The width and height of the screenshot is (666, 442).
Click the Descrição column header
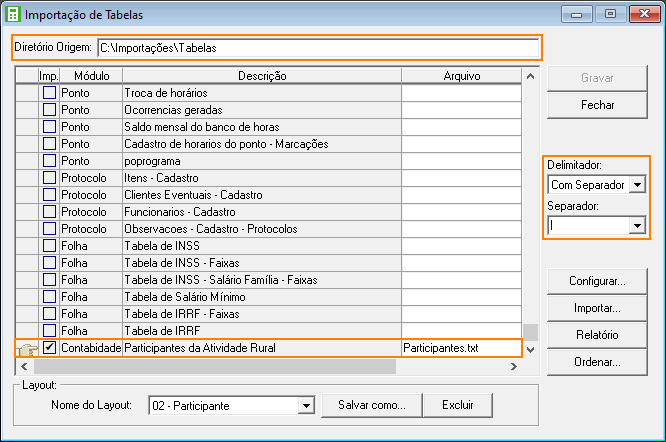click(262, 76)
